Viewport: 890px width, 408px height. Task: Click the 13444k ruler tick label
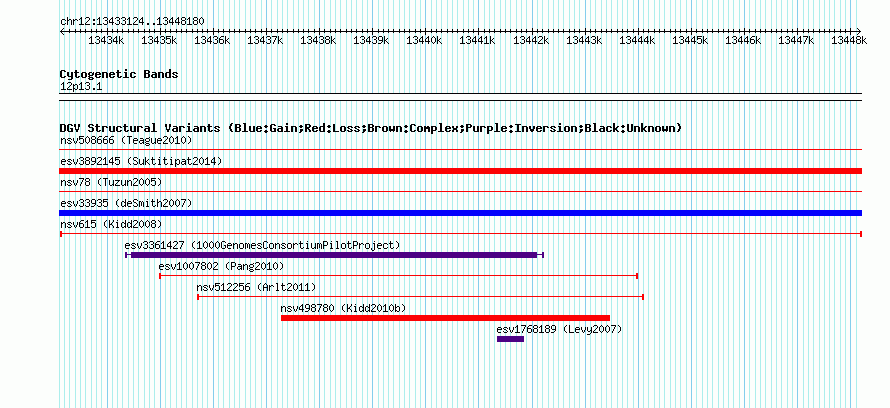pos(637,40)
